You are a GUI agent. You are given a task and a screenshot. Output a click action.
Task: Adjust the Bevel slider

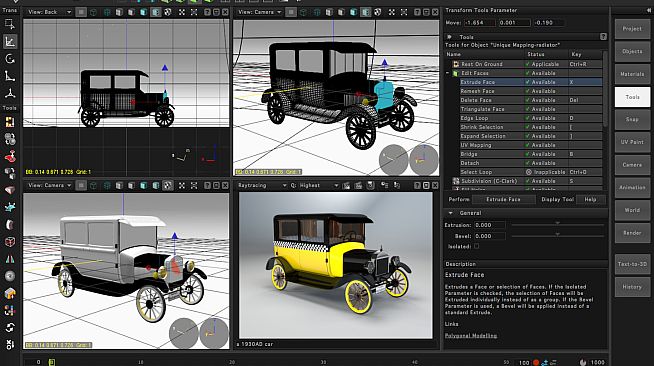pyautogui.click(x=557, y=235)
